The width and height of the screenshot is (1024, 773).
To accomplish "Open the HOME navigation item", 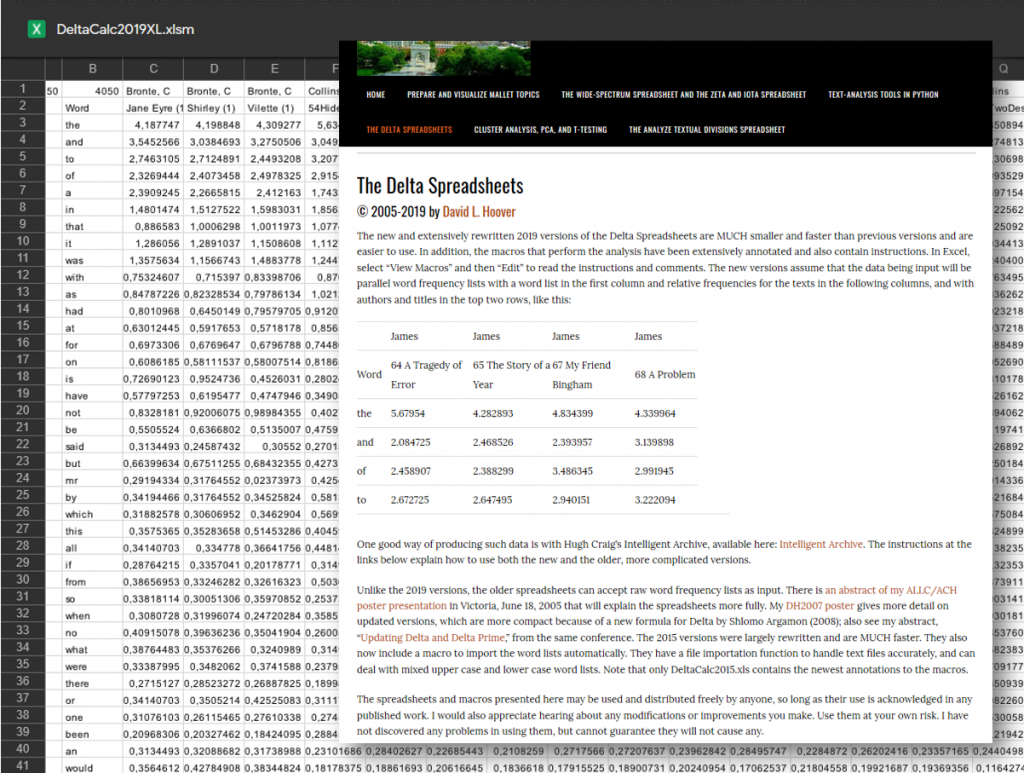I will tap(375, 94).
